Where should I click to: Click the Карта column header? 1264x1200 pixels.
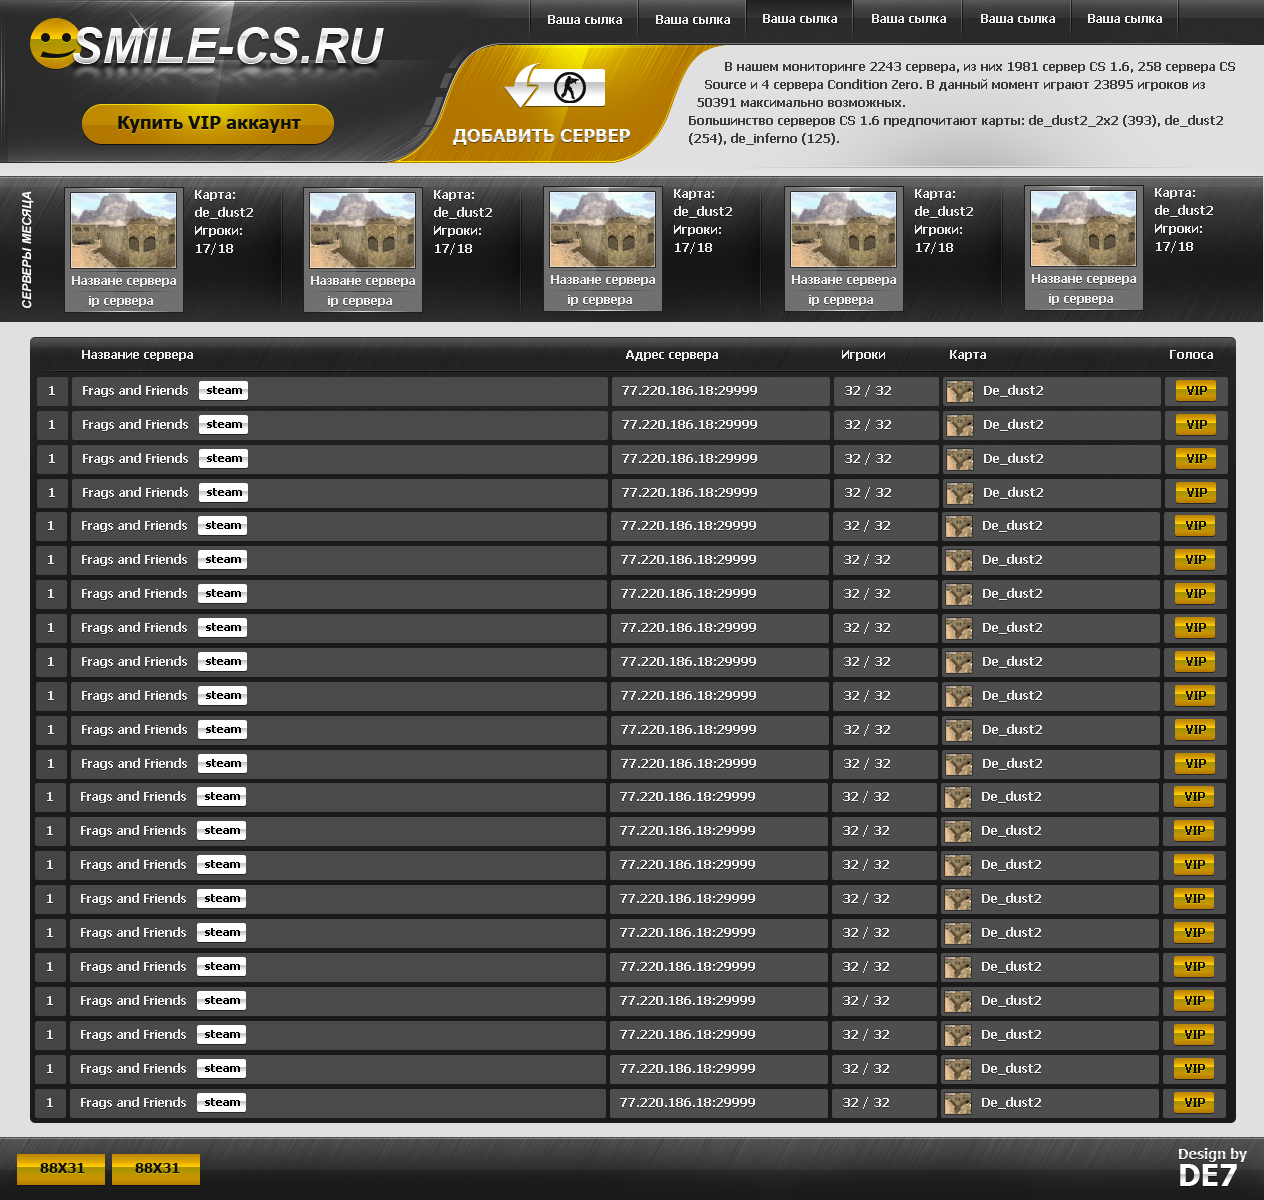coord(967,355)
